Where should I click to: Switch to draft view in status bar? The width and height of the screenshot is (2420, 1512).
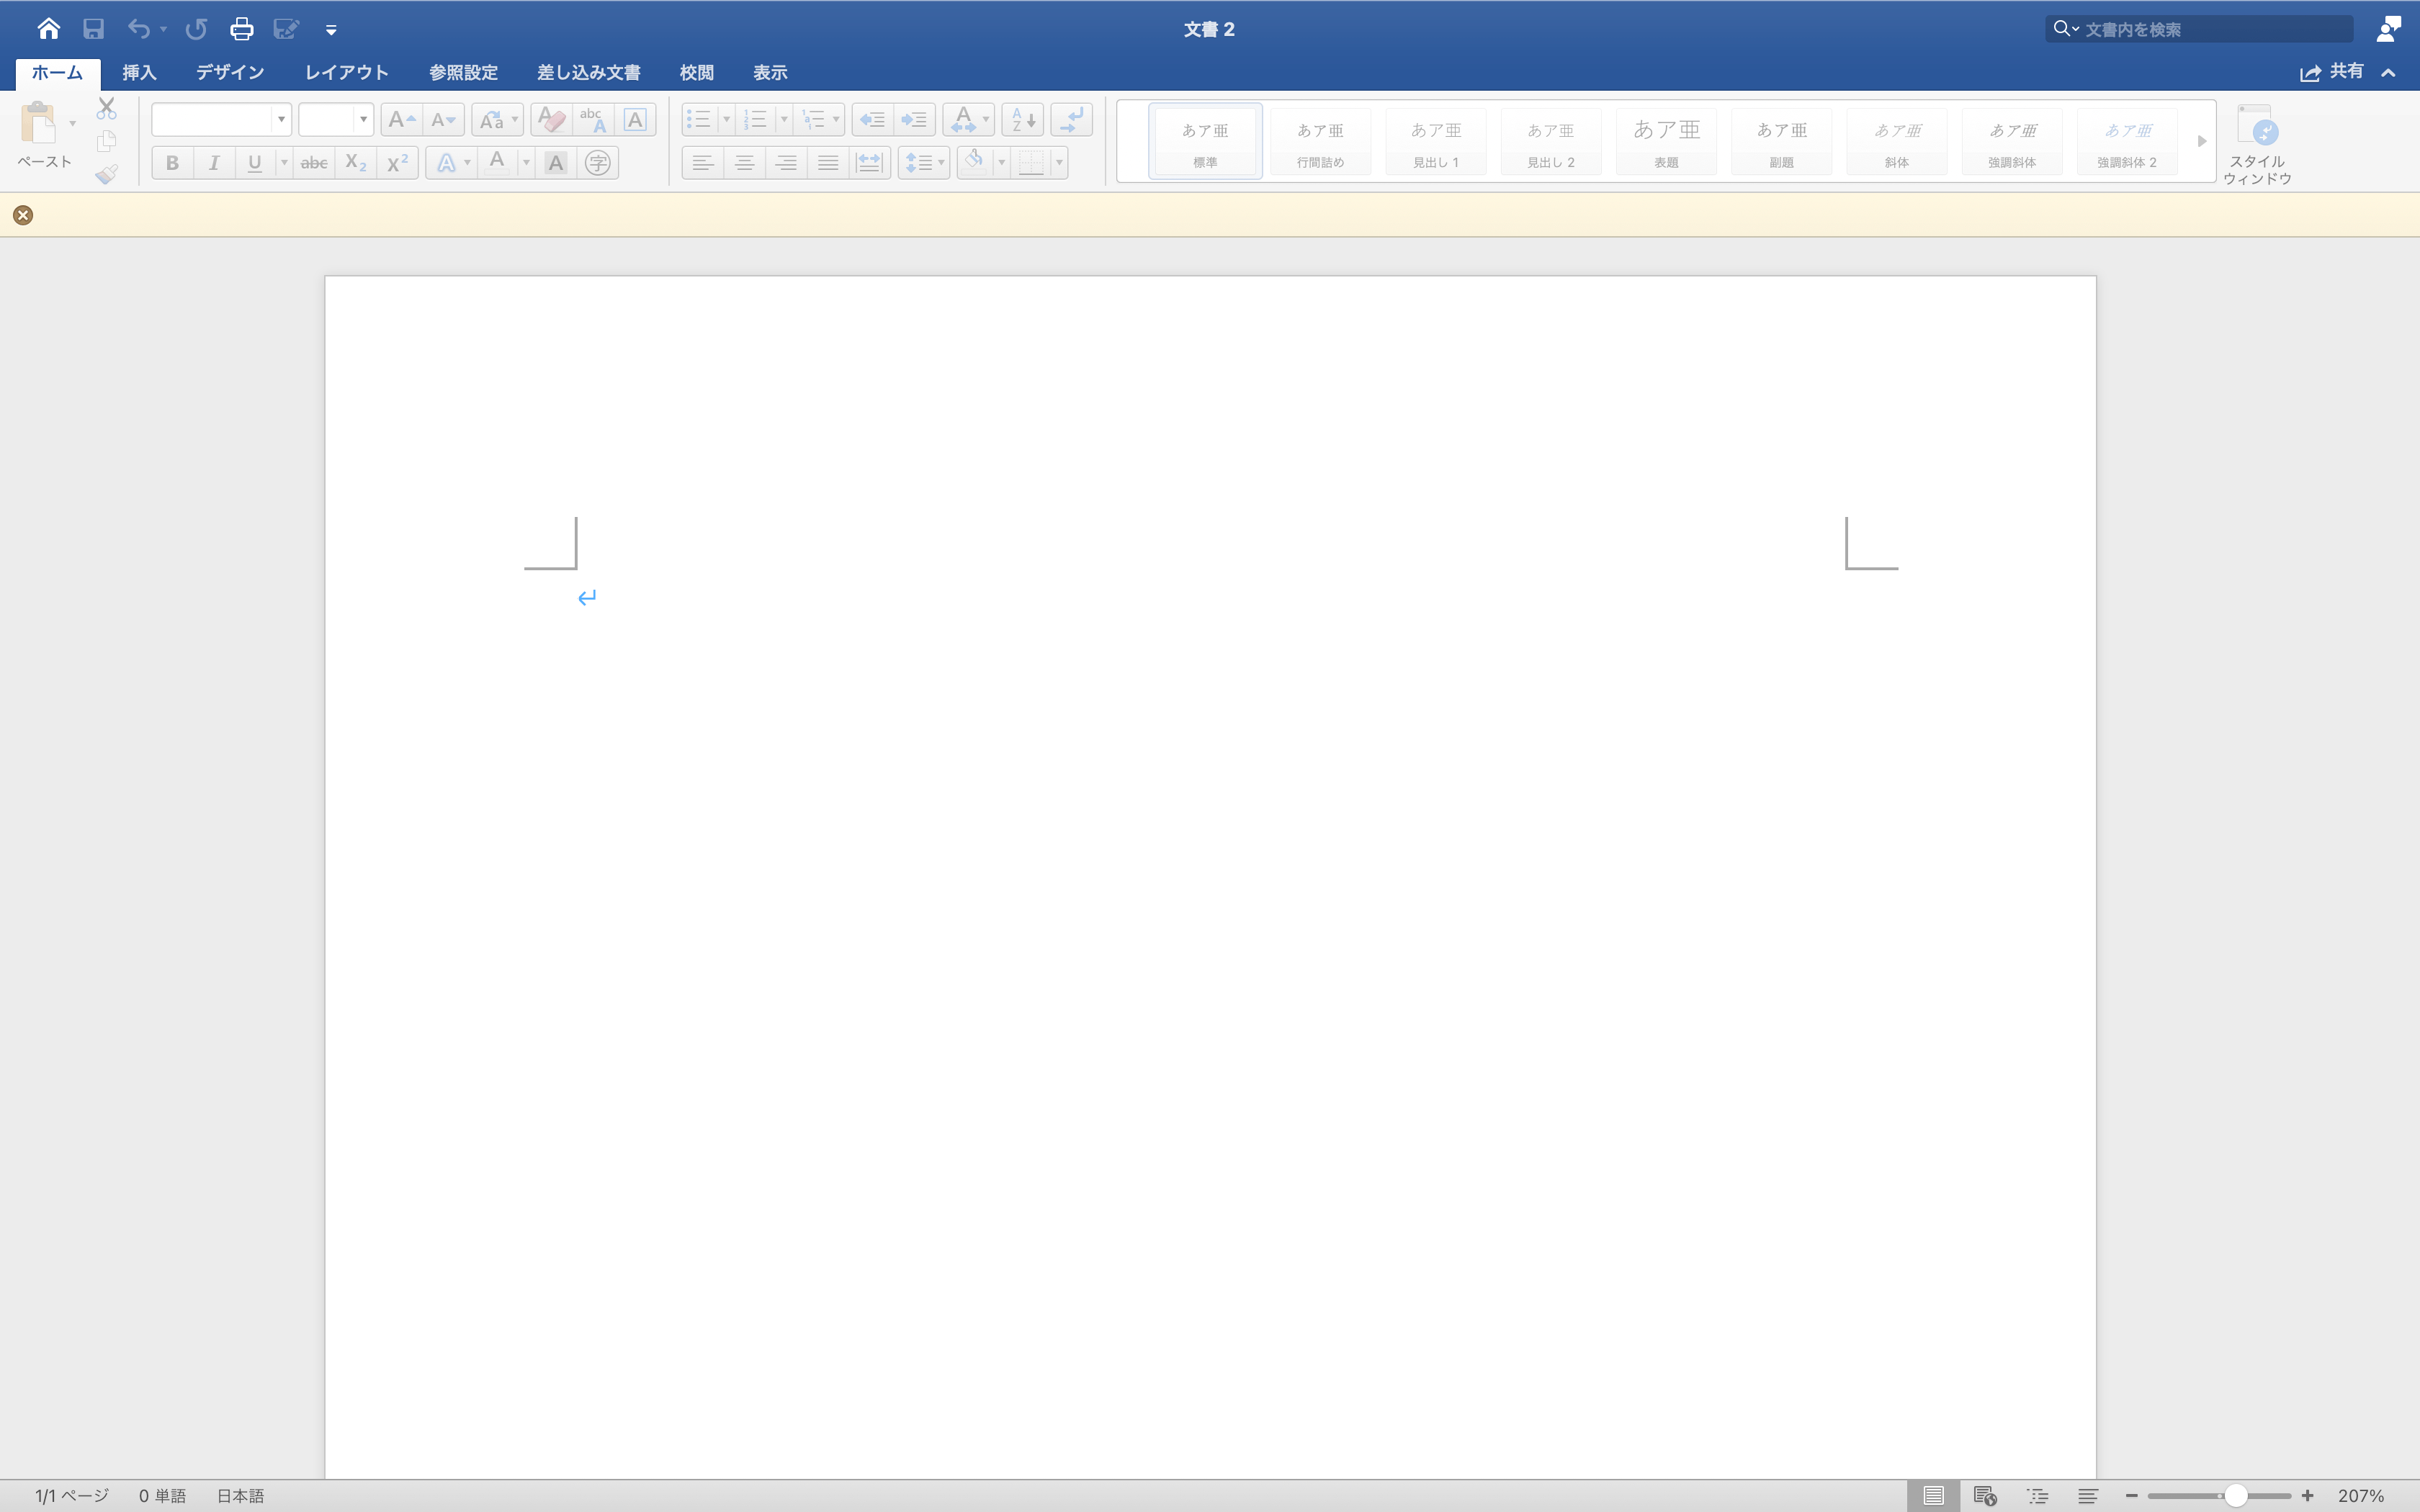(x=2088, y=1496)
